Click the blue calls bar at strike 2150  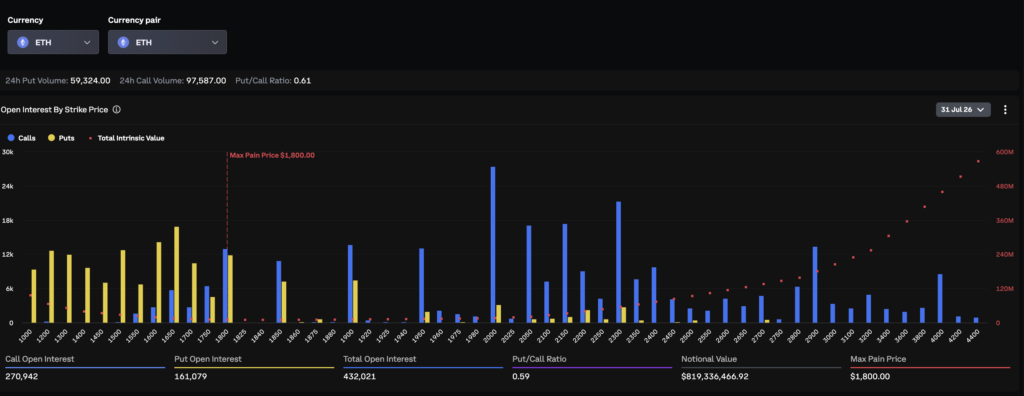click(x=565, y=273)
